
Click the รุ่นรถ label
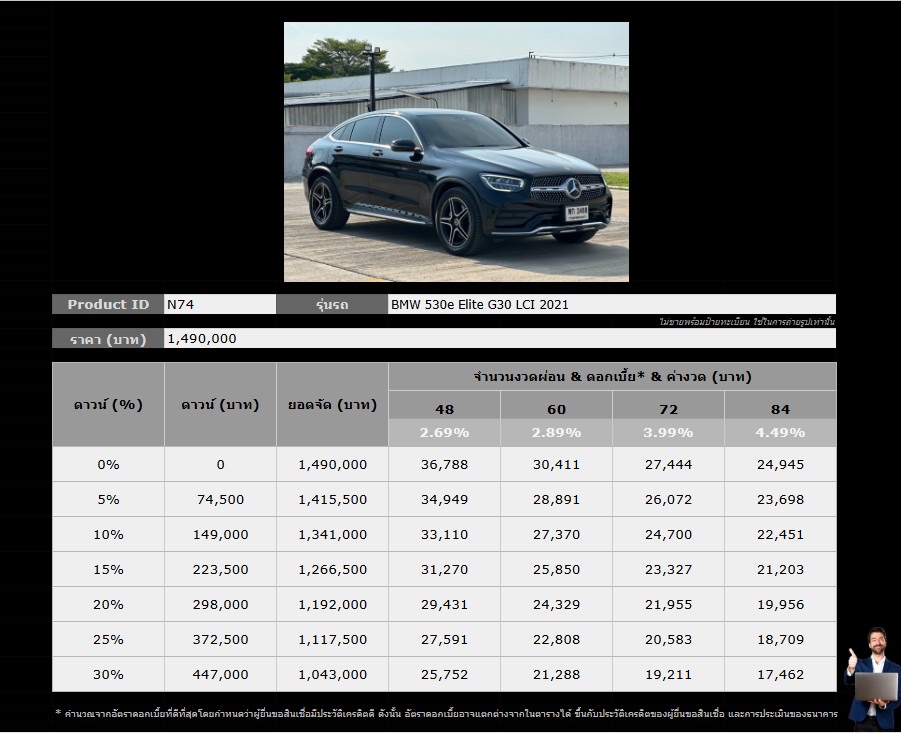coord(332,304)
